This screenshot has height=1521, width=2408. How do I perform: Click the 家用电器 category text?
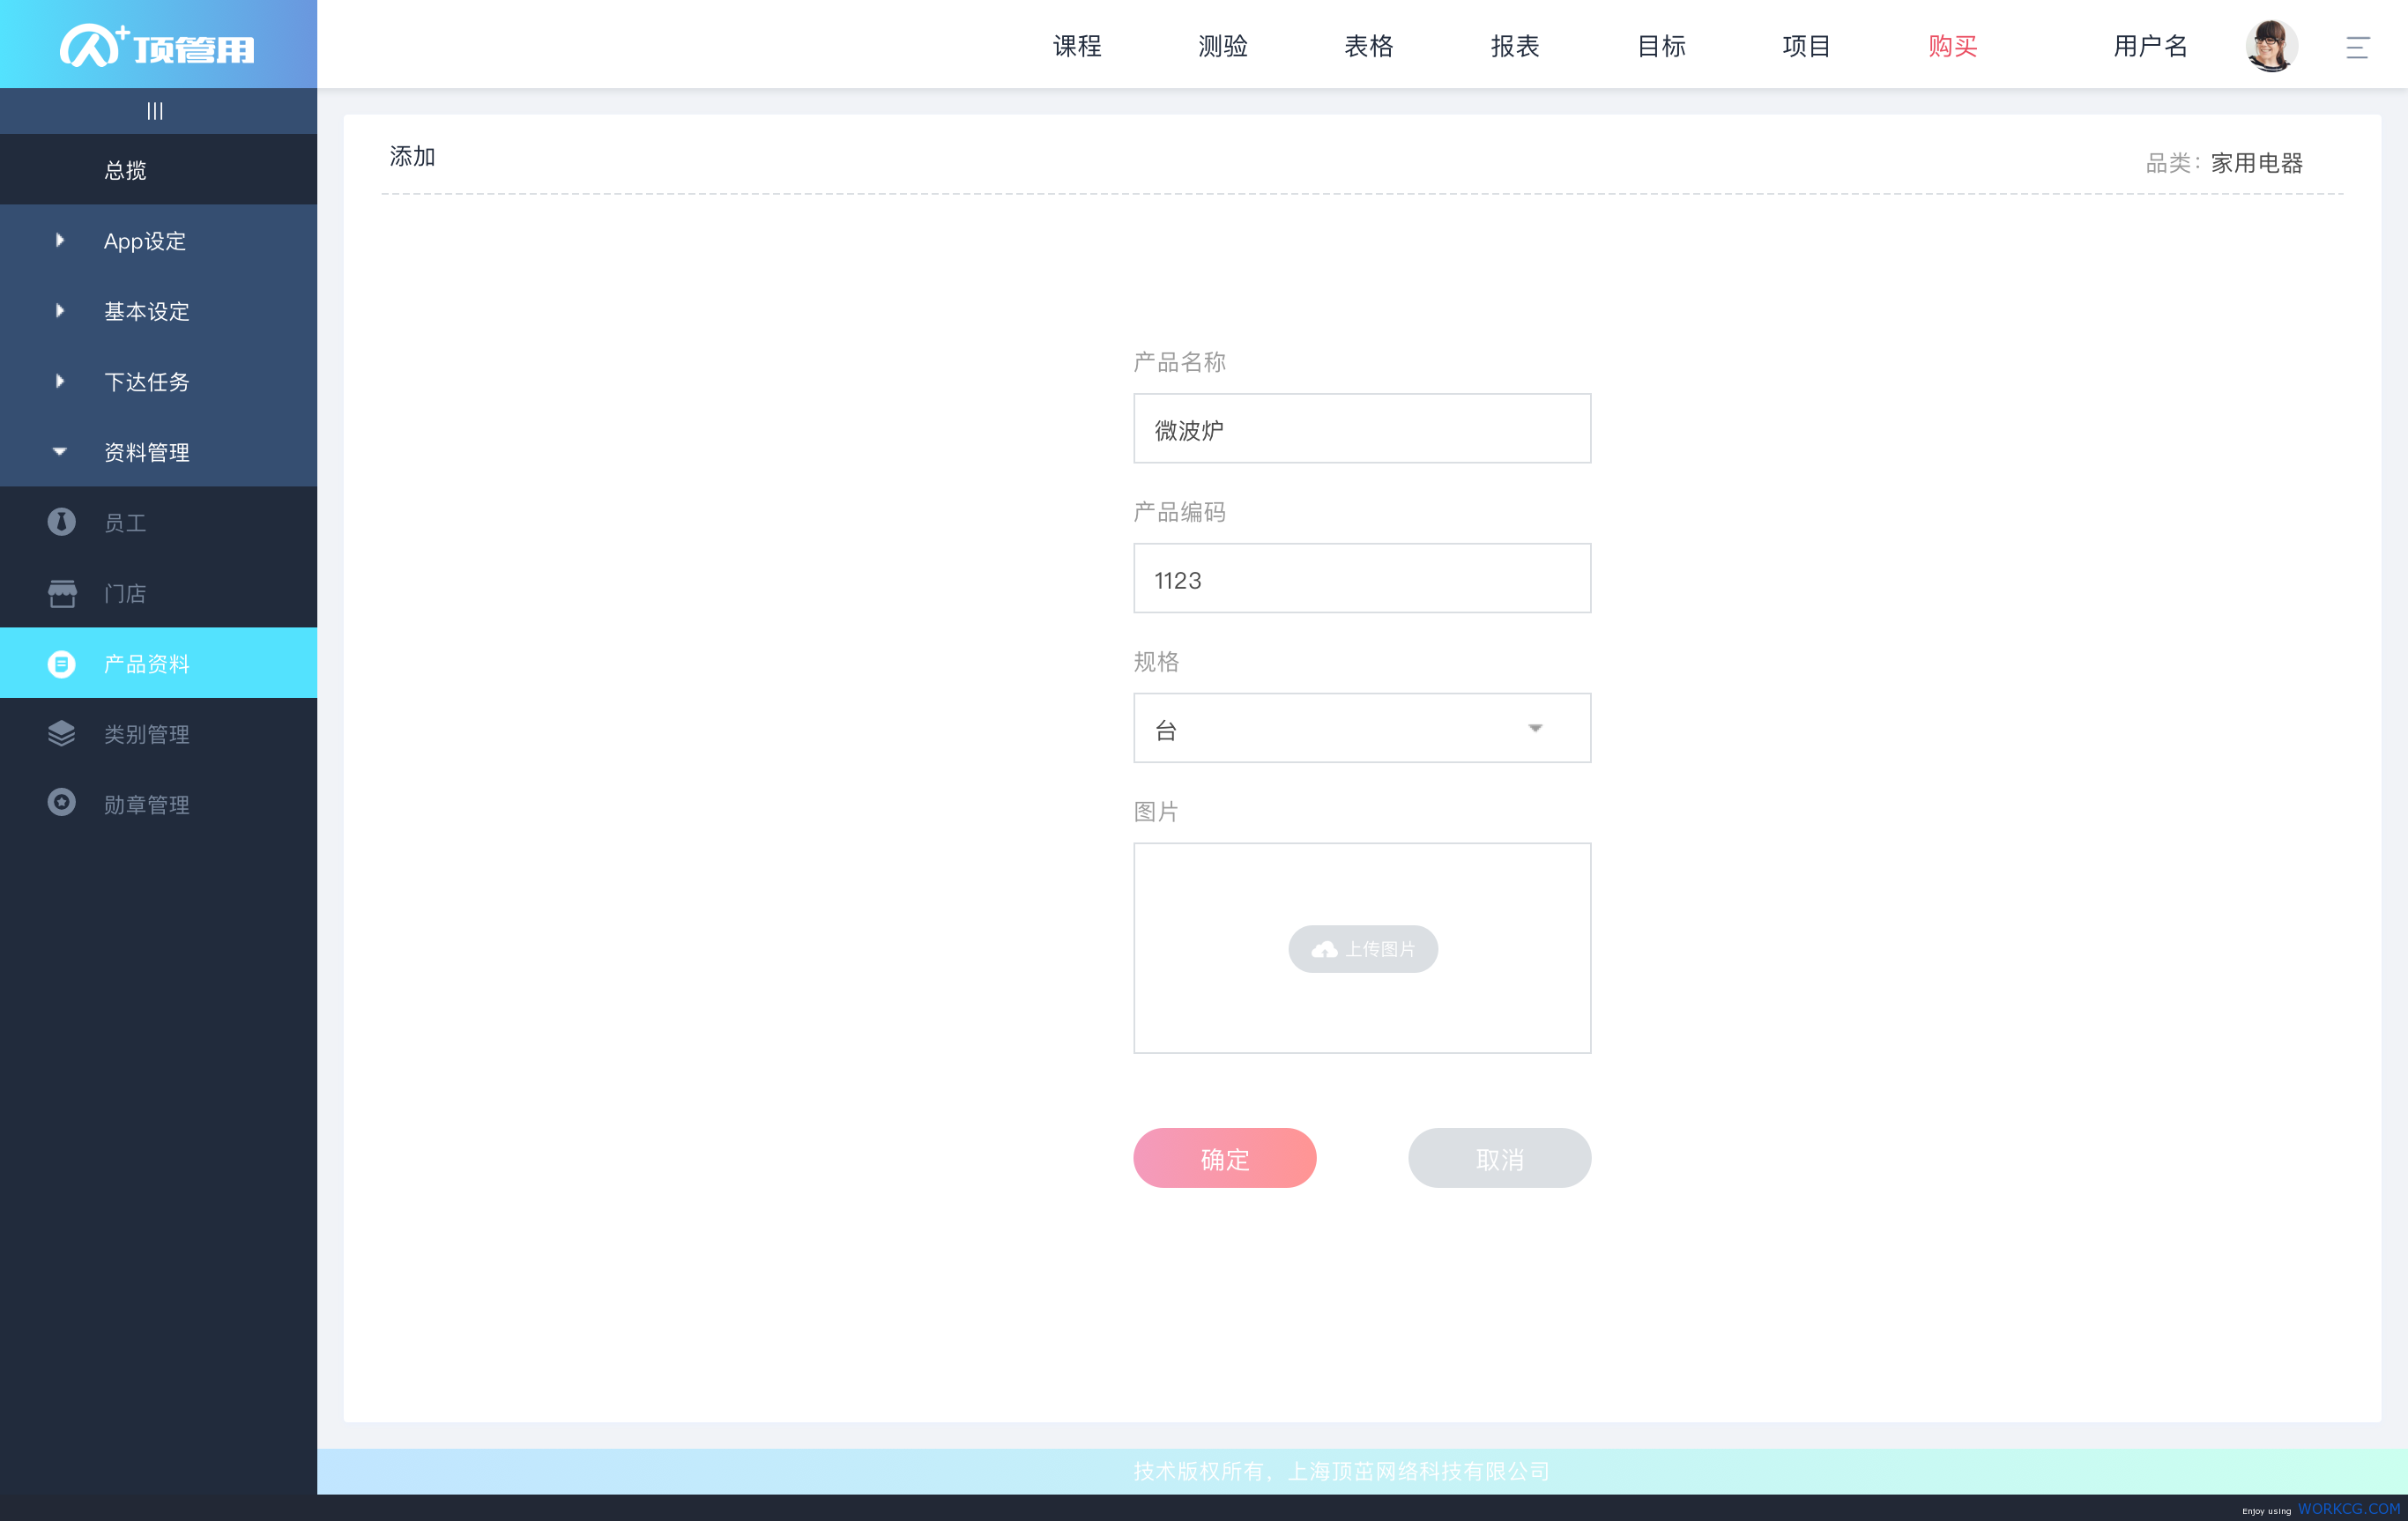pos(2256,163)
